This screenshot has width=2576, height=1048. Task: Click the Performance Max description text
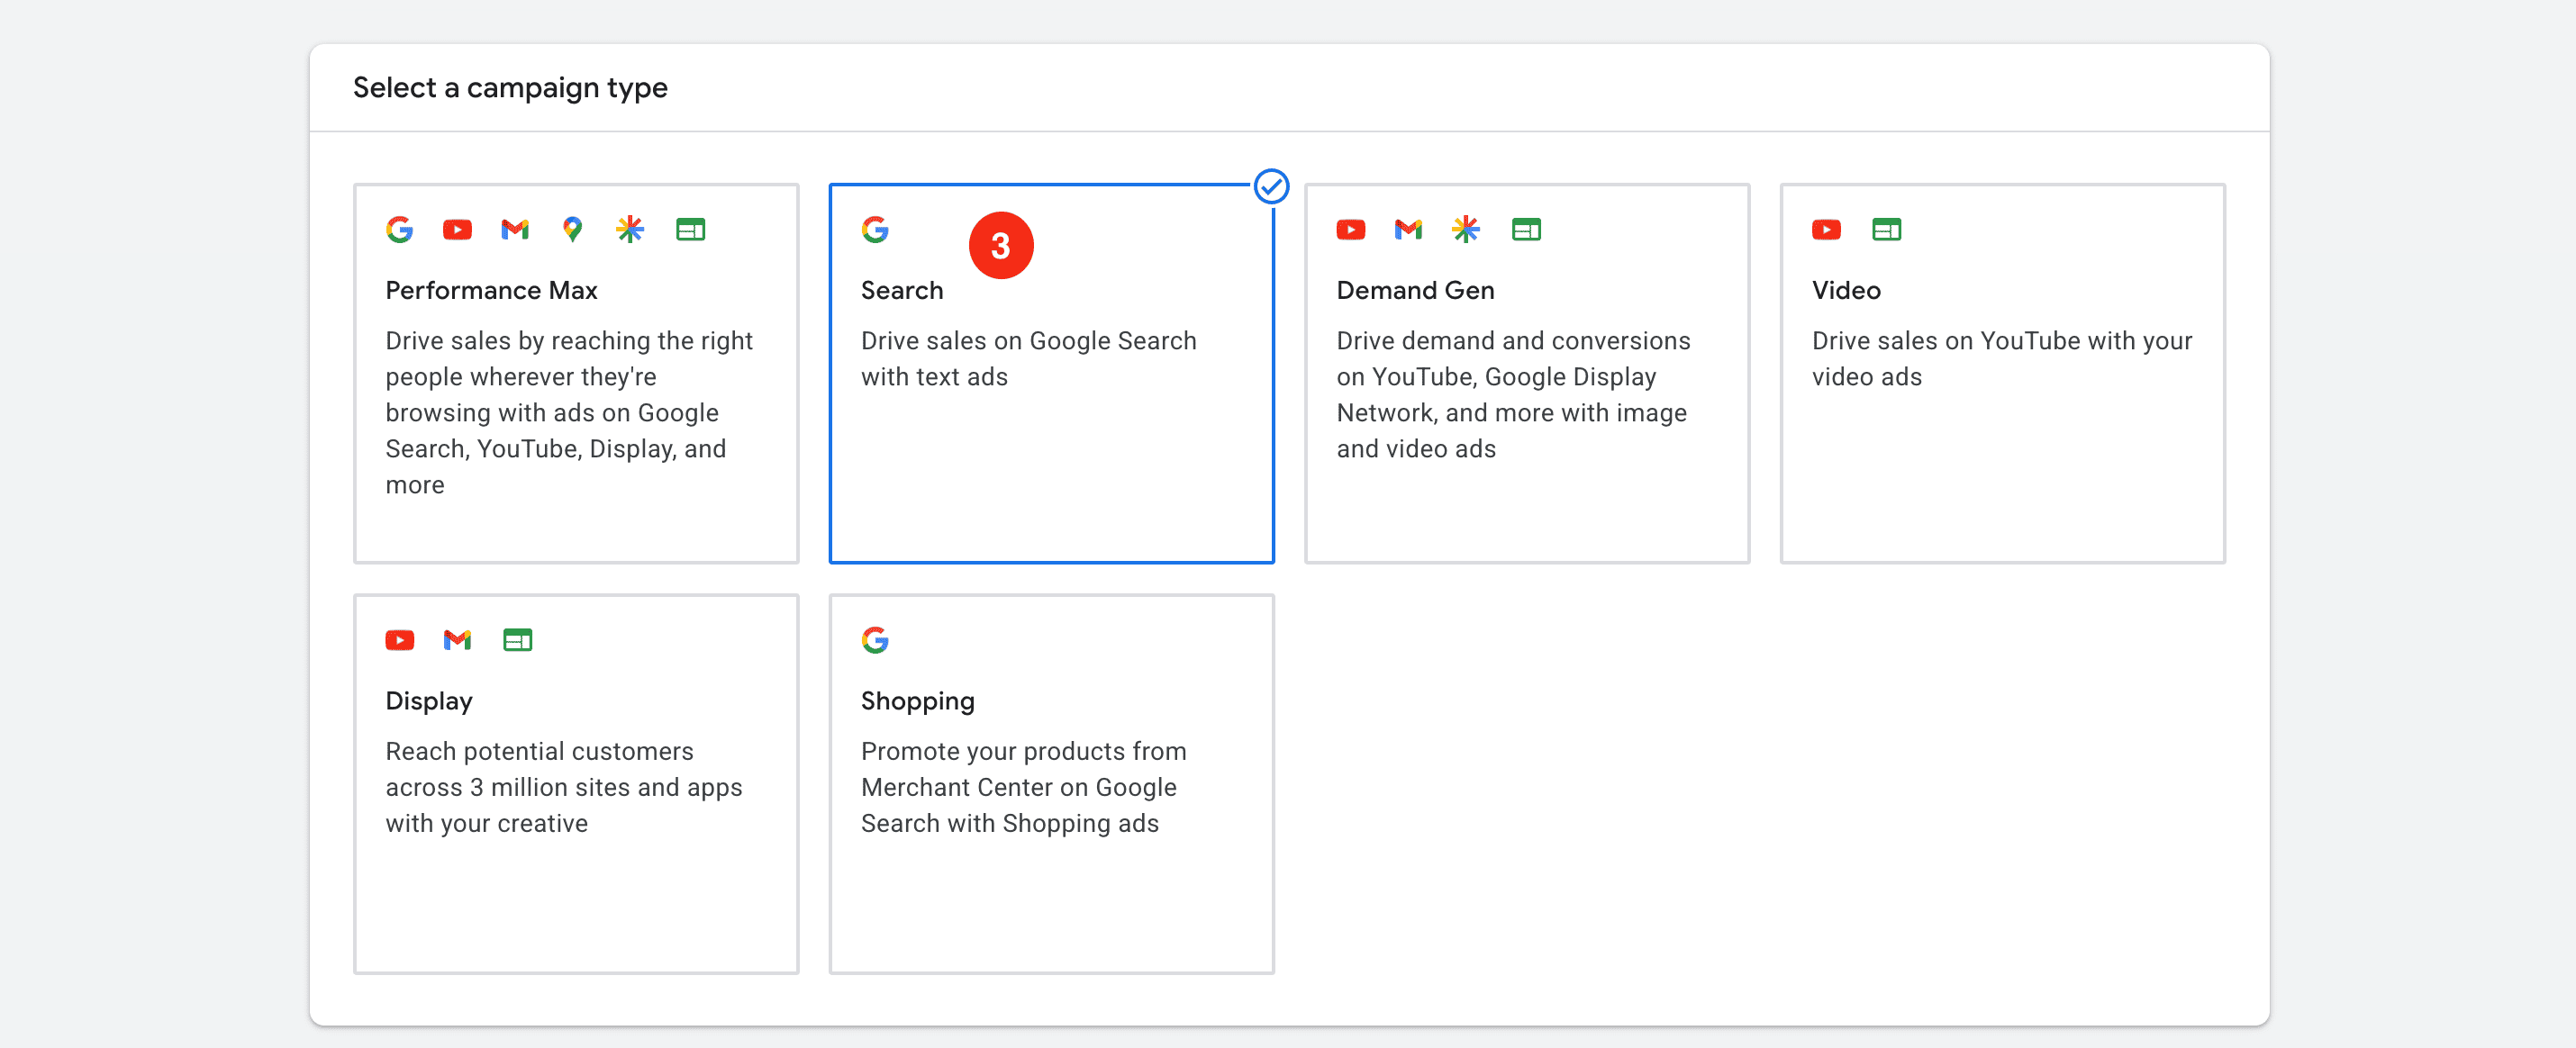click(569, 413)
